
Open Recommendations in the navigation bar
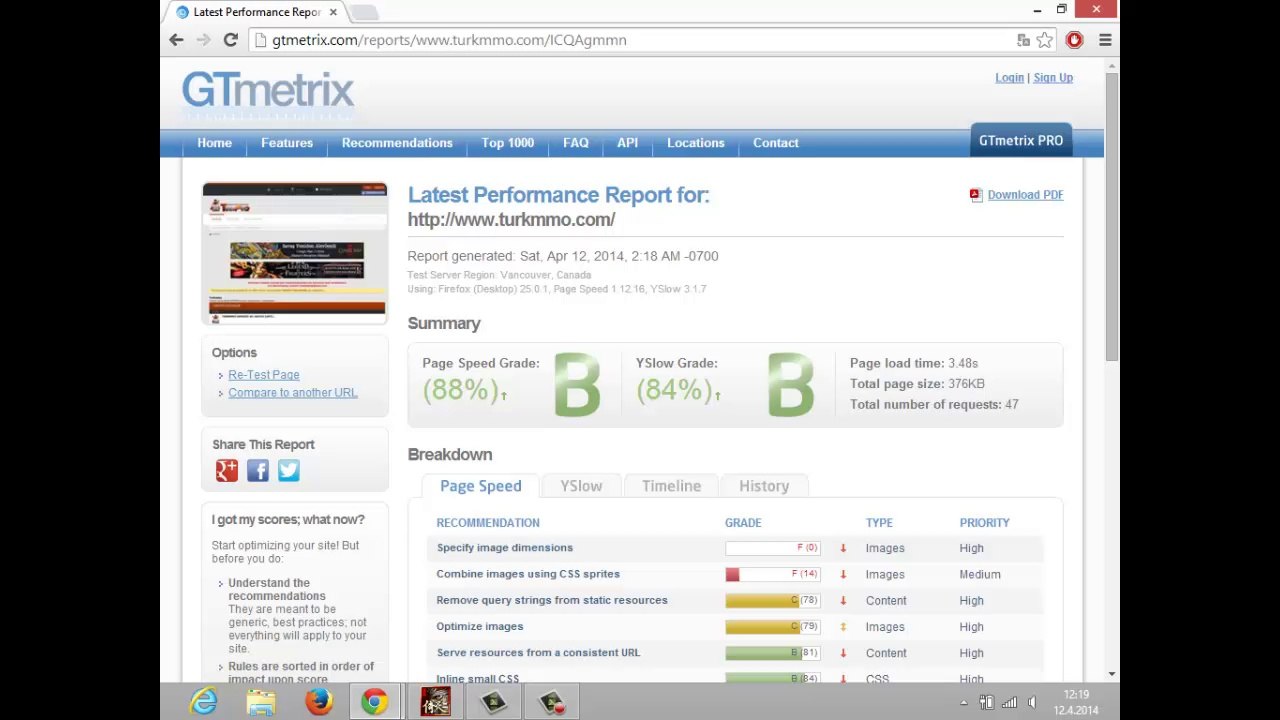(x=397, y=143)
